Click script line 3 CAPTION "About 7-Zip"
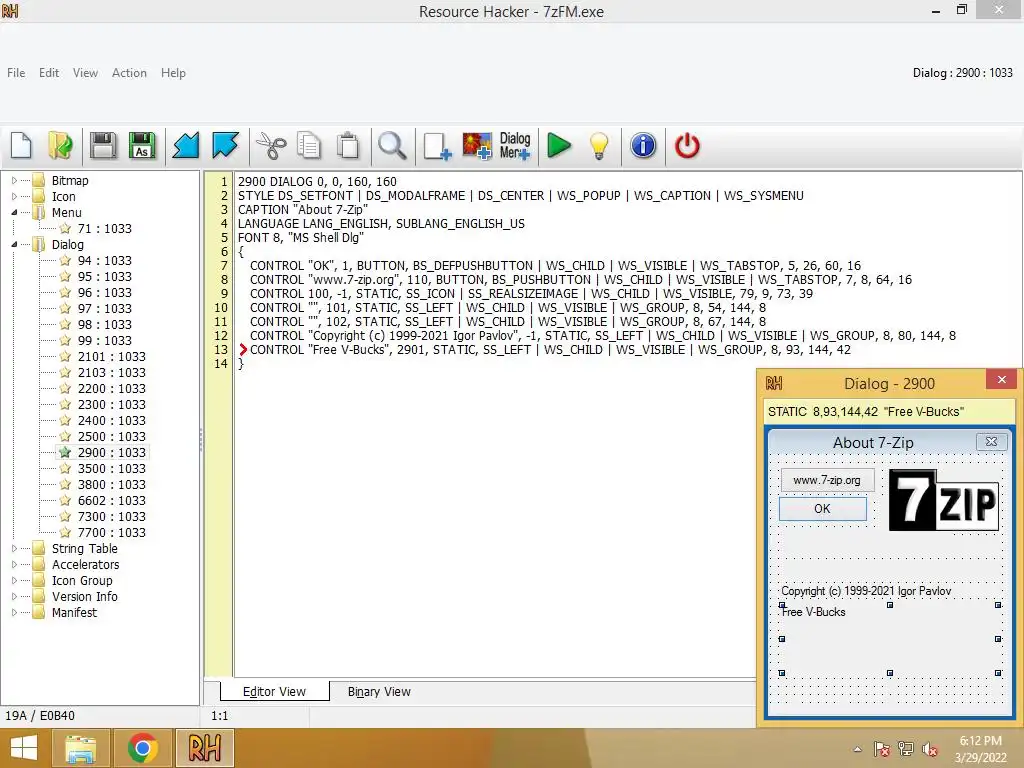This screenshot has width=1024, height=768. [x=303, y=210]
